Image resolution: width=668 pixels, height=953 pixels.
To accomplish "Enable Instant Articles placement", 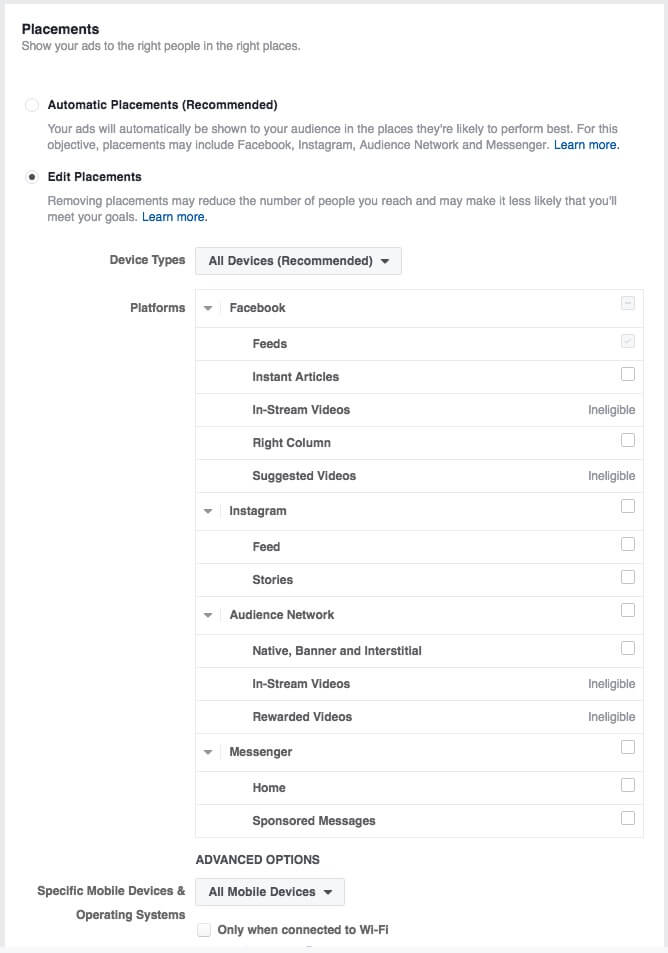I will click(x=627, y=374).
